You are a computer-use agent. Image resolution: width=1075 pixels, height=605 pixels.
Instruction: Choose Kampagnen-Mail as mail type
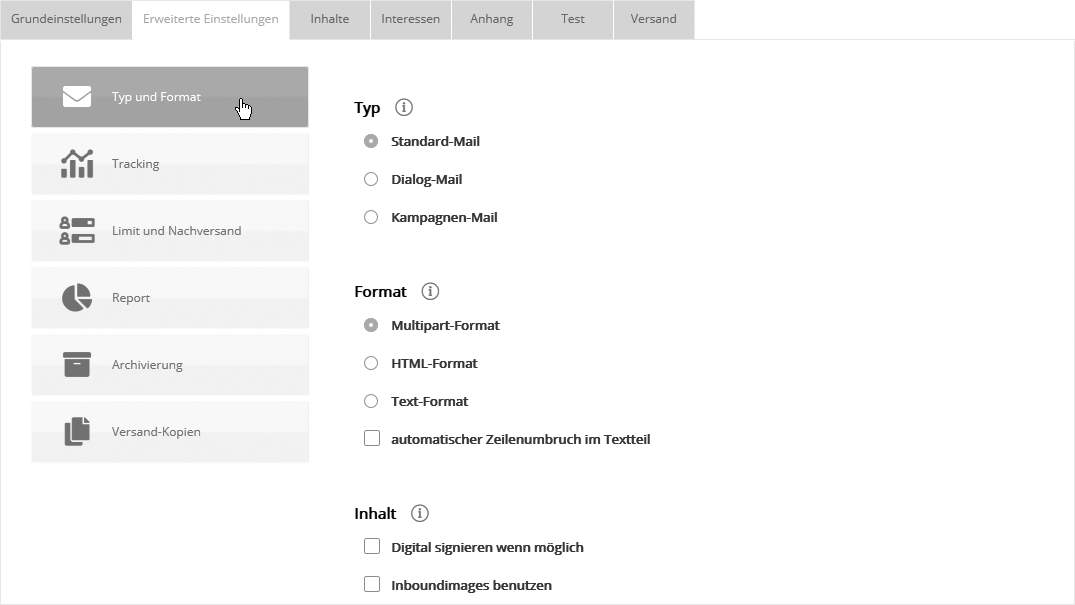[x=371, y=218]
